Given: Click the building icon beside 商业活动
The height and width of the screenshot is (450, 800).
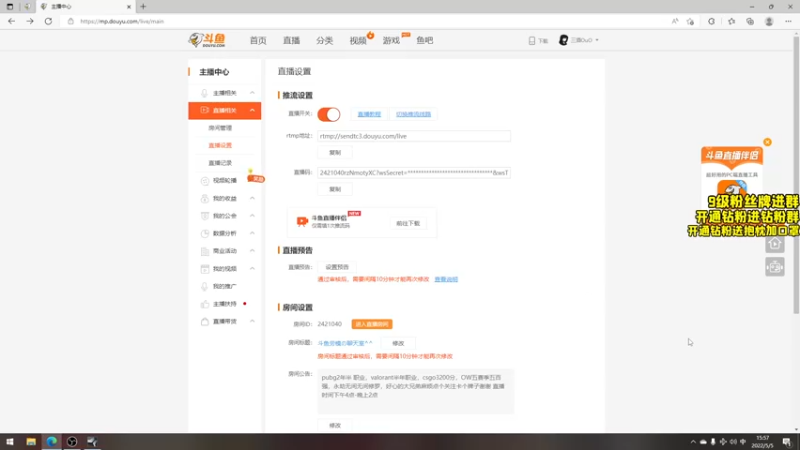Looking at the screenshot, I should (x=205, y=251).
